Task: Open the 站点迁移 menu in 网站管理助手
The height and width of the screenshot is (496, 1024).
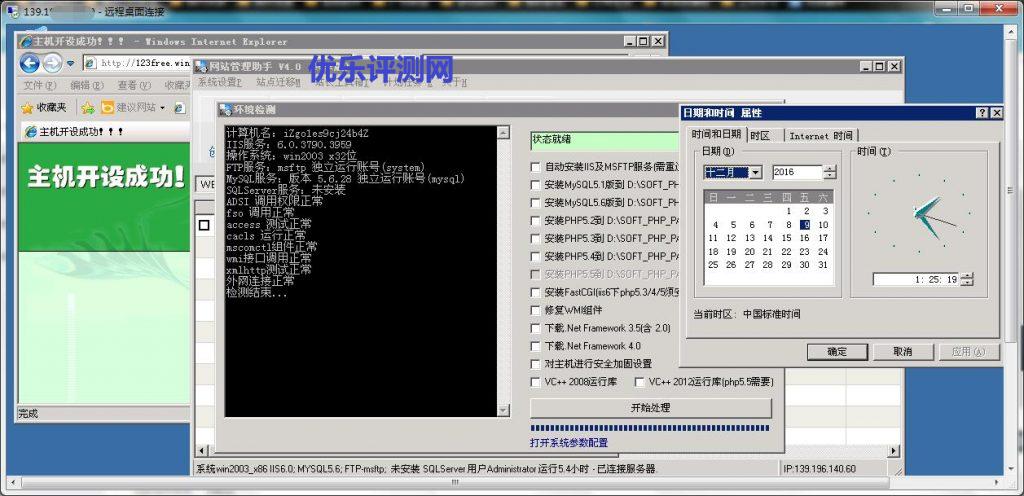Action: coord(278,82)
